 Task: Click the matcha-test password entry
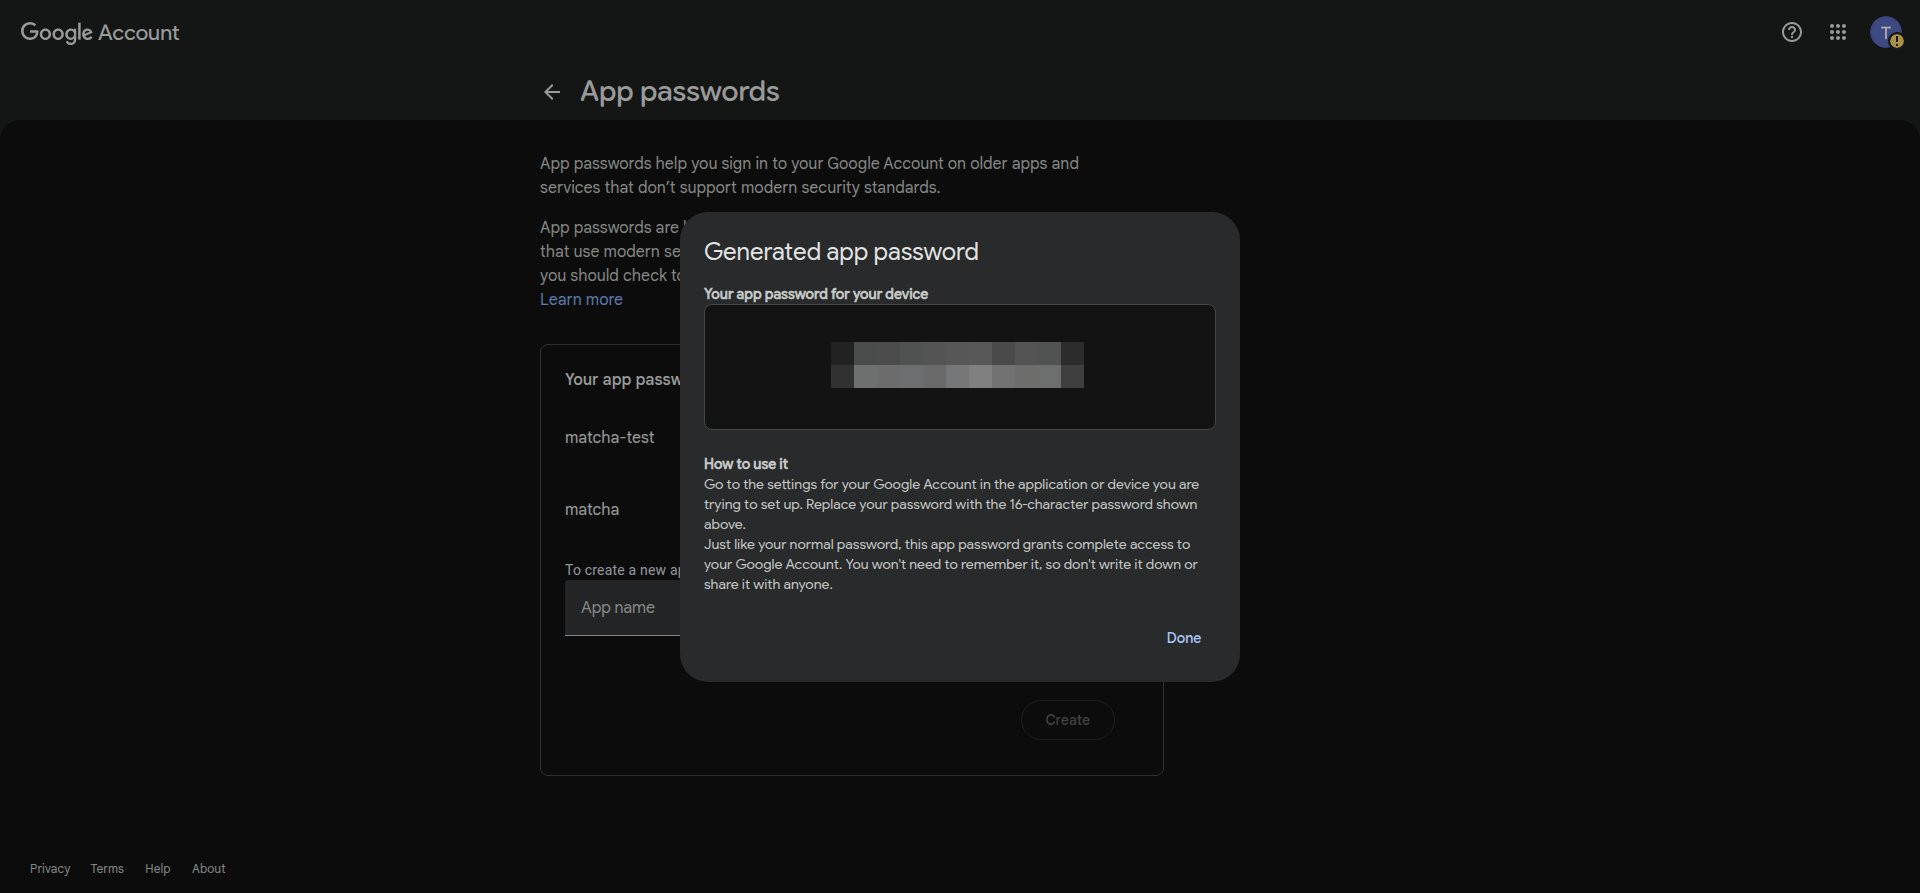click(609, 437)
